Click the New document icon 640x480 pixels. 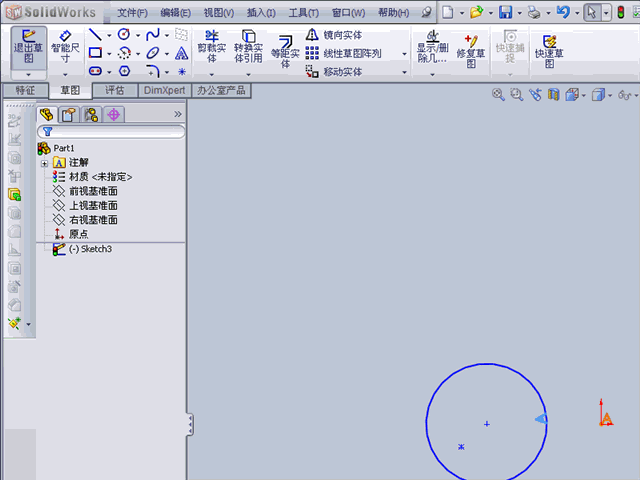click(x=448, y=12)
